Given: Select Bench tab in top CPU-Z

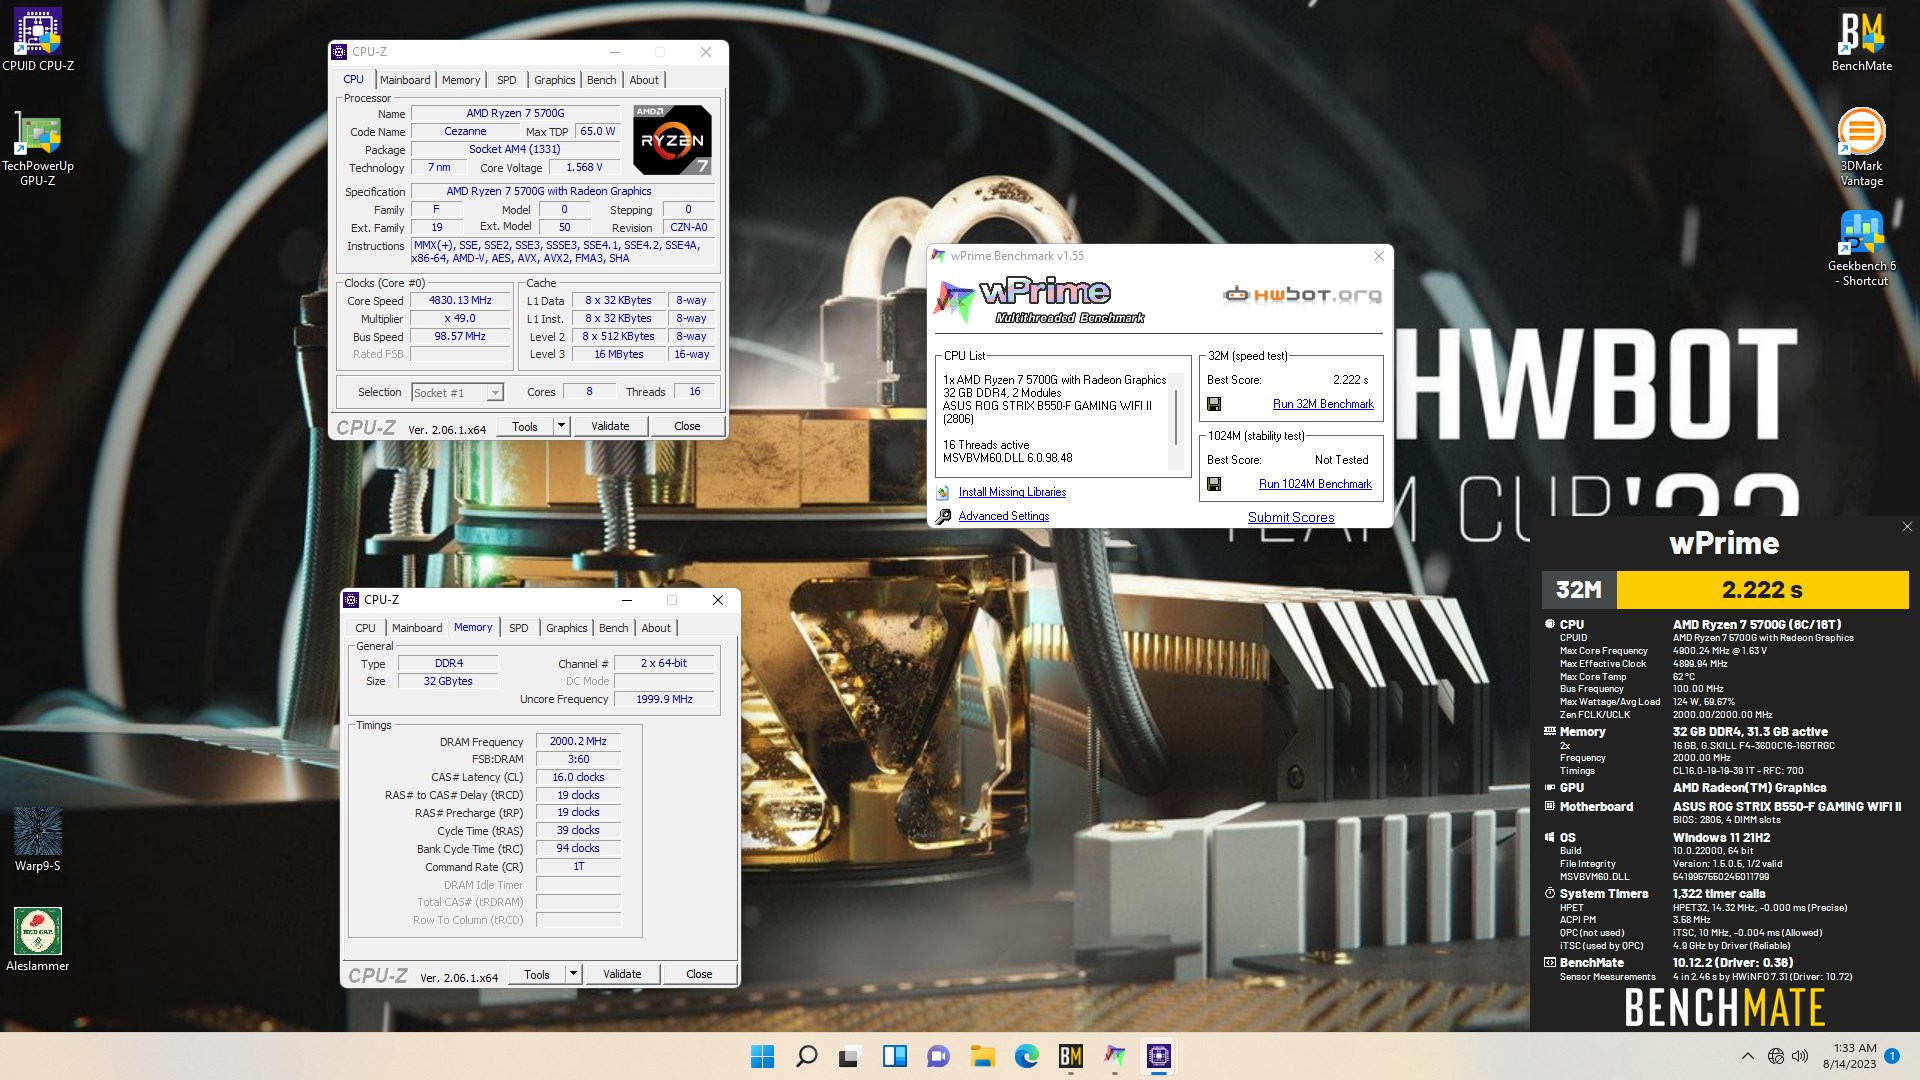Looking at the screenshot, I should click(601, 80).
